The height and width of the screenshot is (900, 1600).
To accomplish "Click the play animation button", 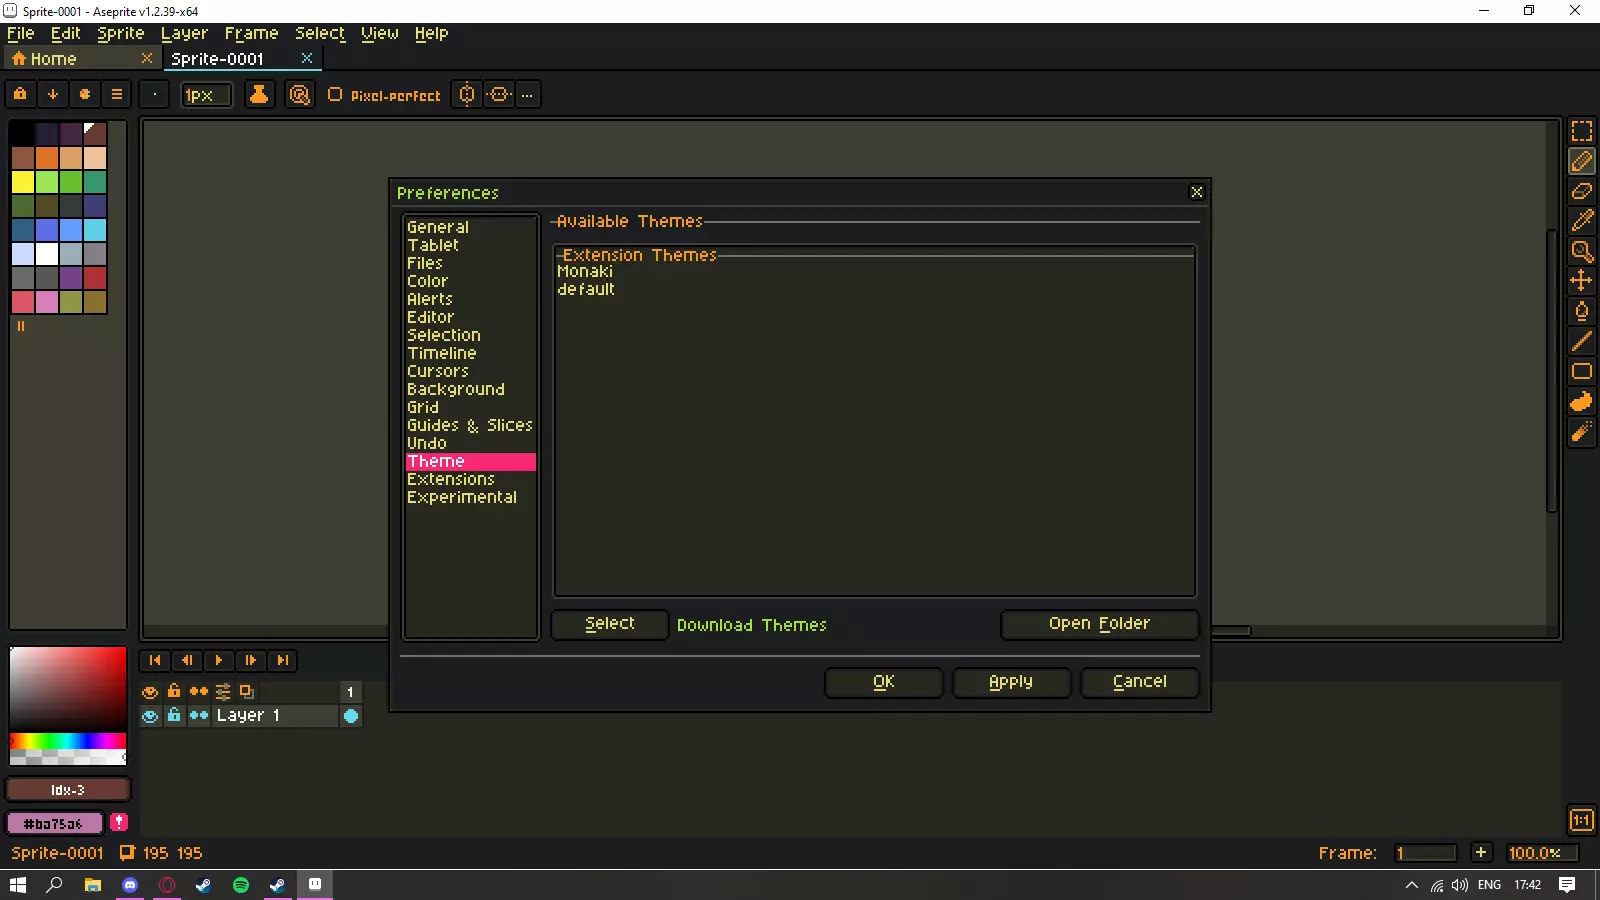I will pos(218,660).
